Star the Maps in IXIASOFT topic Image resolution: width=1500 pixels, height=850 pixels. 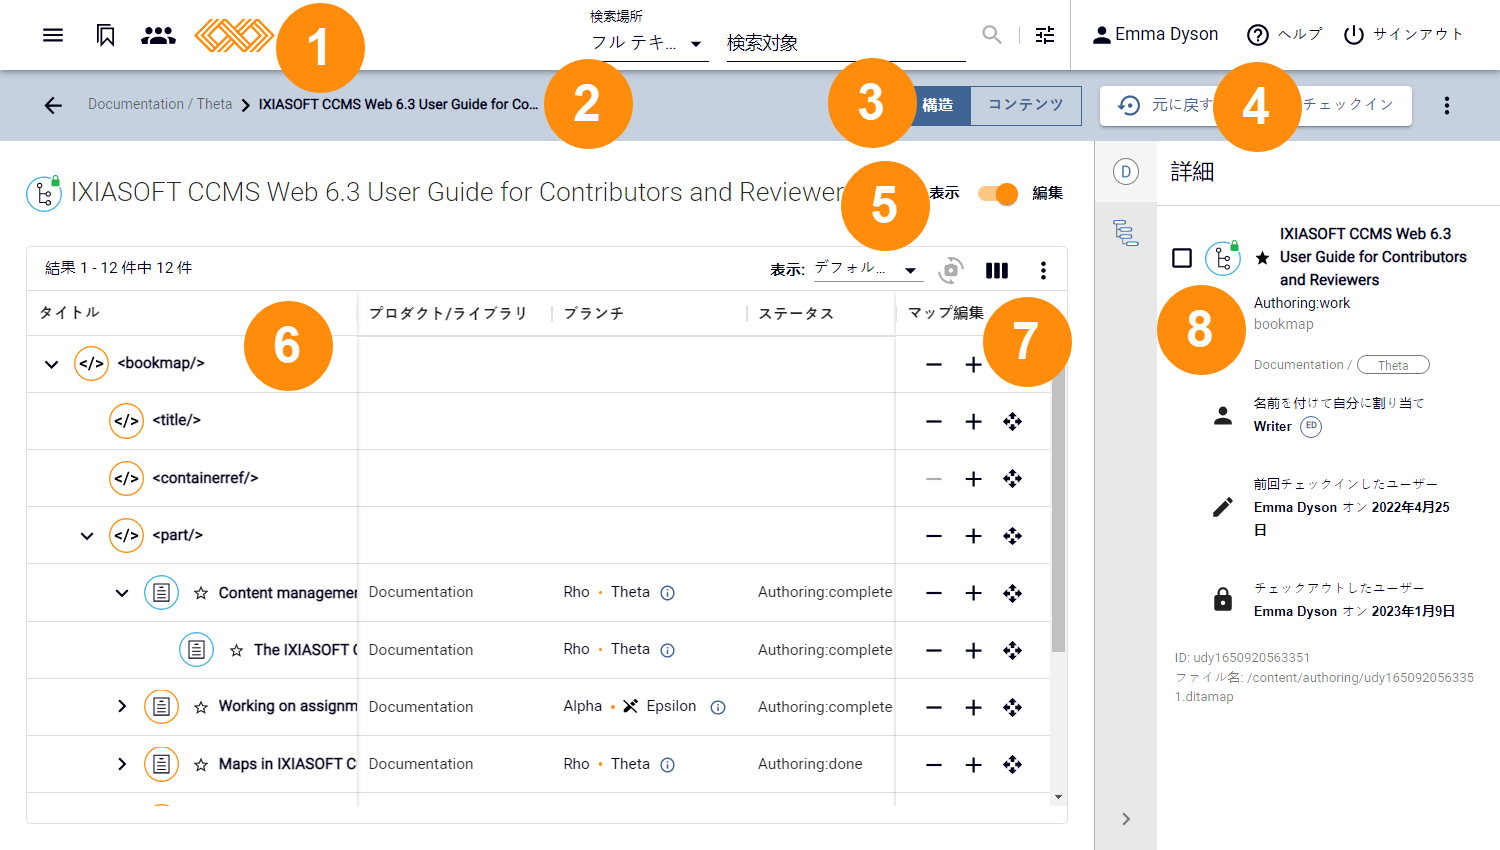tap(201, 764)
